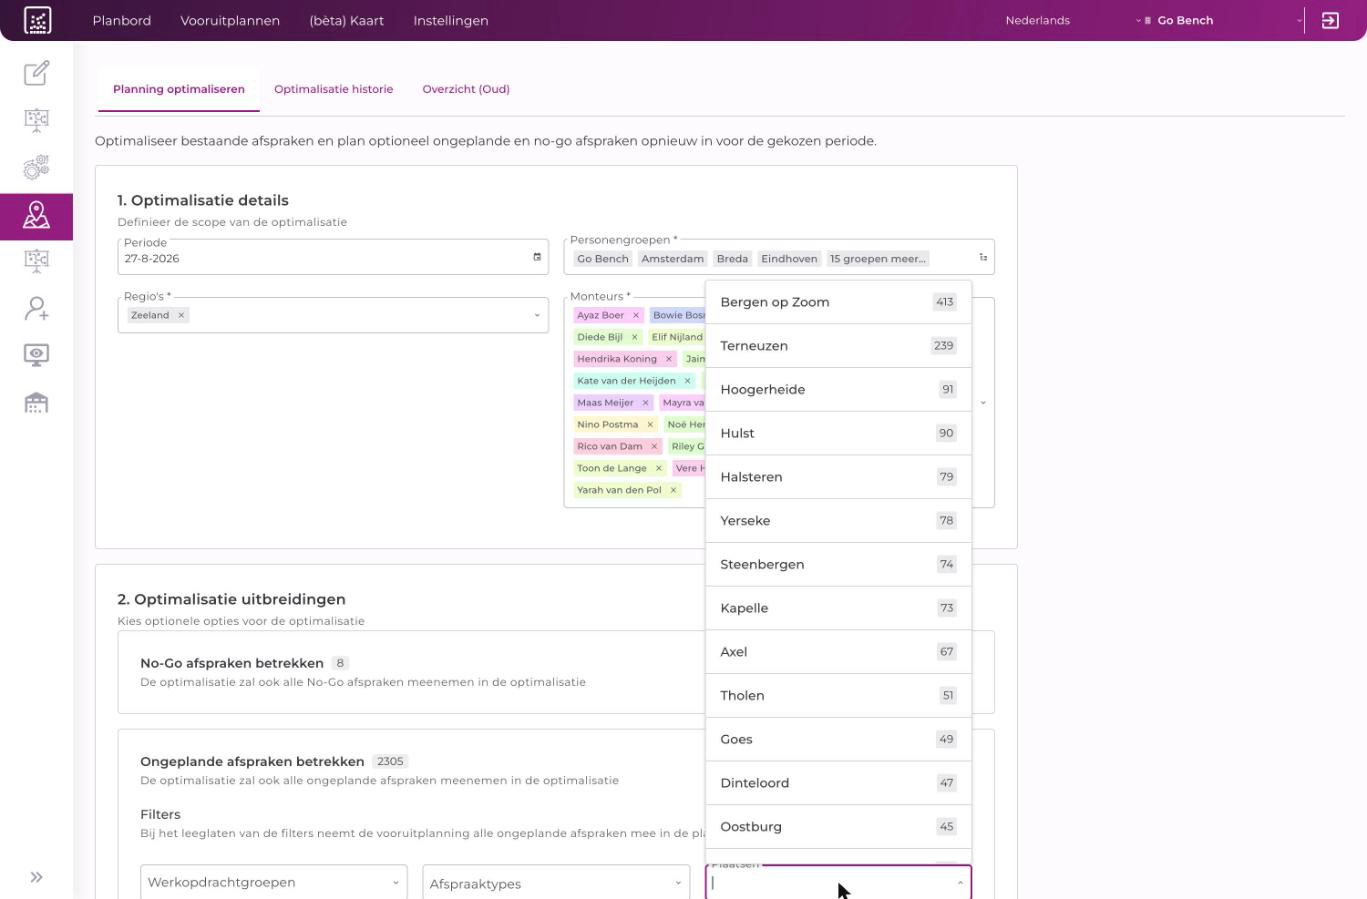1367x899 pixels.
Task: Remove Diede Bijl from Monteurs
Action: [634, 337]
